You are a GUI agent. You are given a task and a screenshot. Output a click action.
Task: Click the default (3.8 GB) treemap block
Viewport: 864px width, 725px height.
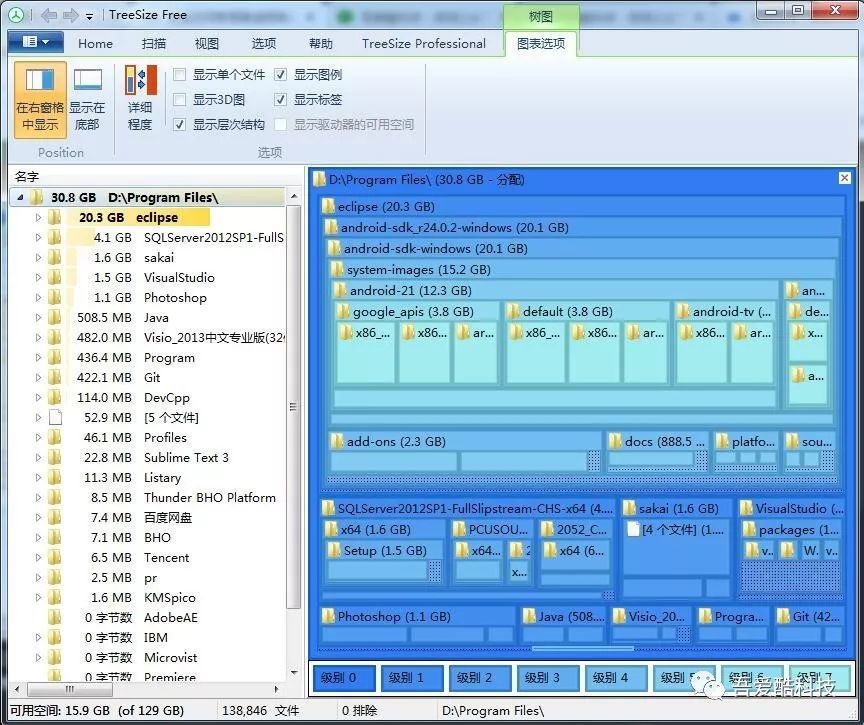pyautogui.click(x=587, y=342)
